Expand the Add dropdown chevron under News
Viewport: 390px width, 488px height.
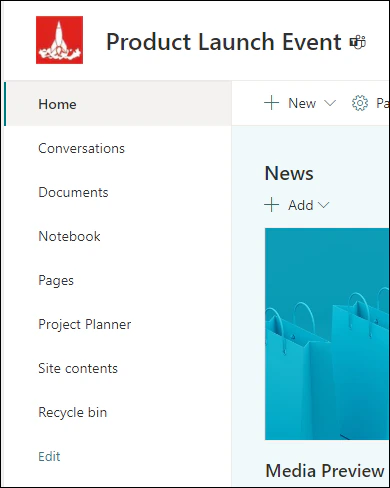(323, 205)
